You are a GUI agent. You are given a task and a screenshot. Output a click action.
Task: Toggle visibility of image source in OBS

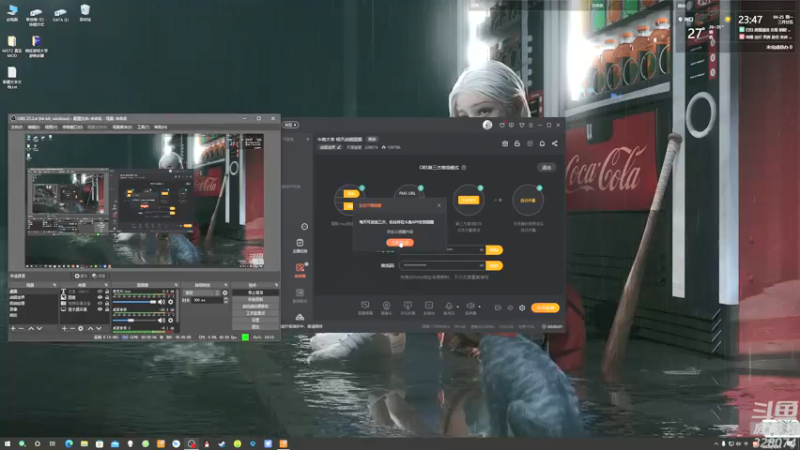pos(99,297)
